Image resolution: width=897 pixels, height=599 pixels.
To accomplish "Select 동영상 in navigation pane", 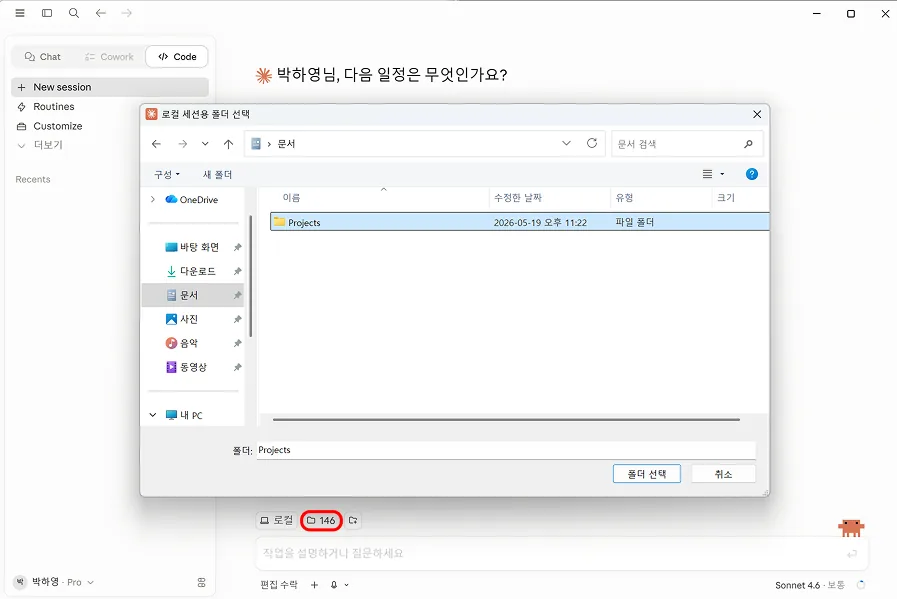I will pos(186,367).
